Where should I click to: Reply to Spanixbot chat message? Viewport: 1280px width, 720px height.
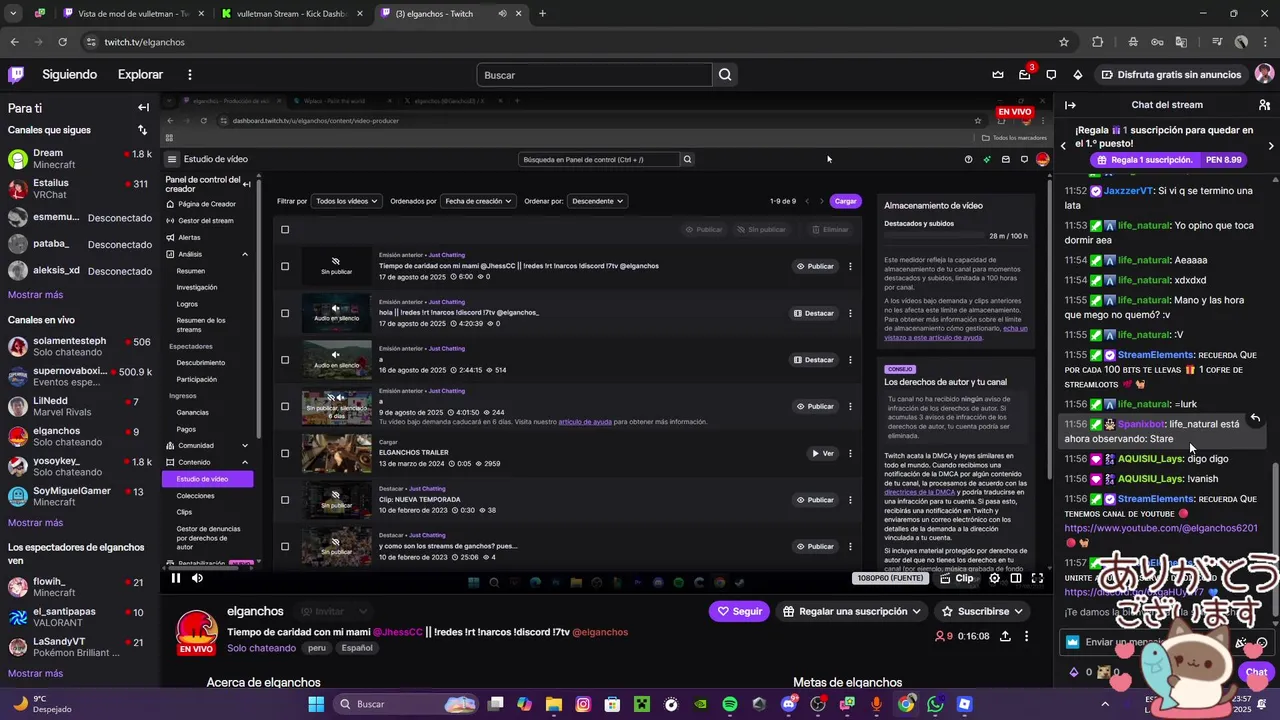(1255, 418)
